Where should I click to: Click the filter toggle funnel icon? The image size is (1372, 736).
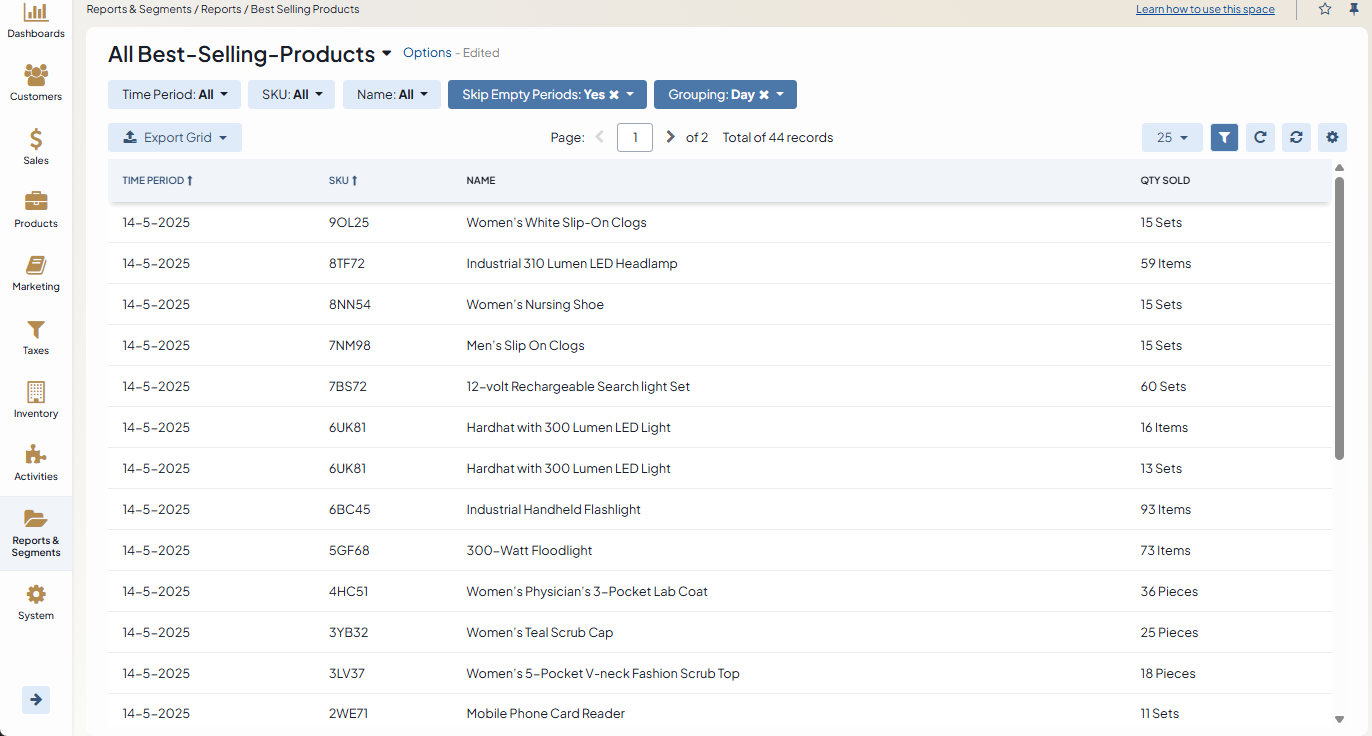click(1224, 138)
